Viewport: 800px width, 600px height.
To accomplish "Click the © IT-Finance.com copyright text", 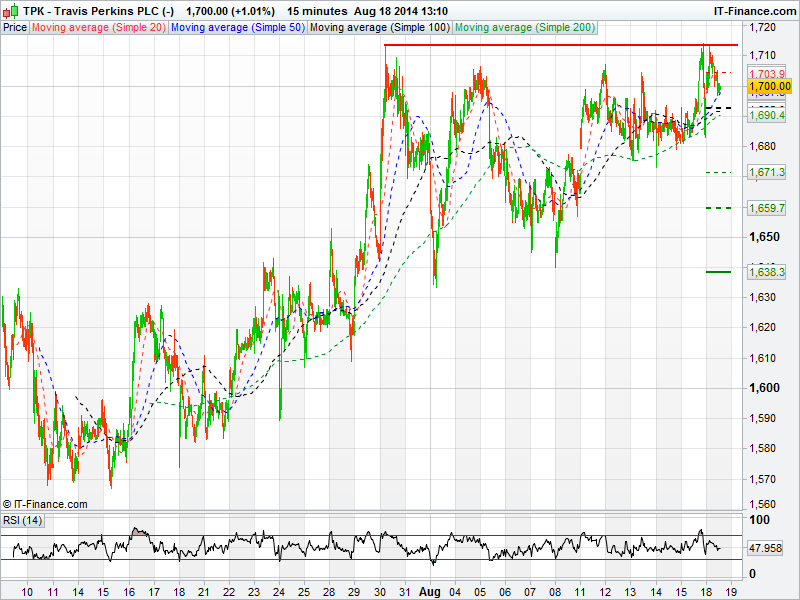I will [x=45, y=504].
